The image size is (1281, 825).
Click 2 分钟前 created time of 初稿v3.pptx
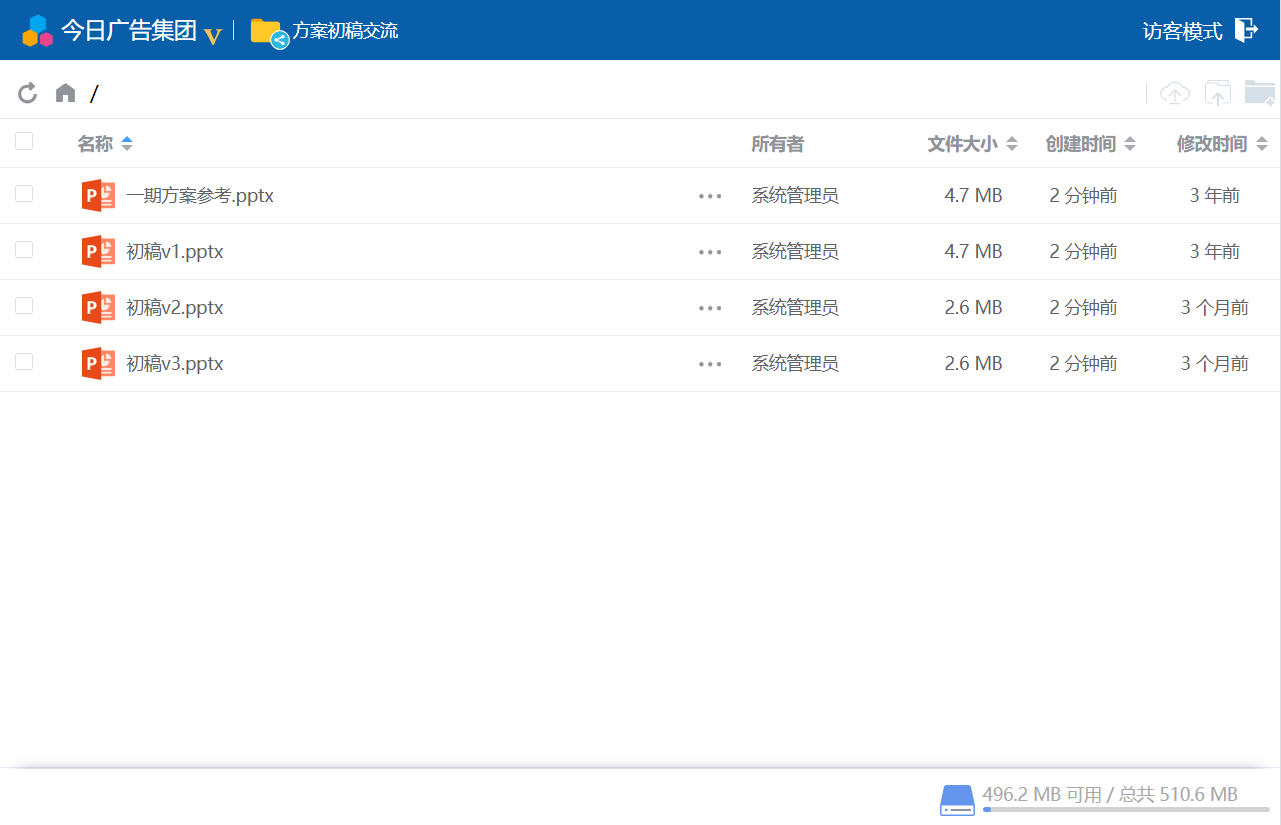[1083, 364]
